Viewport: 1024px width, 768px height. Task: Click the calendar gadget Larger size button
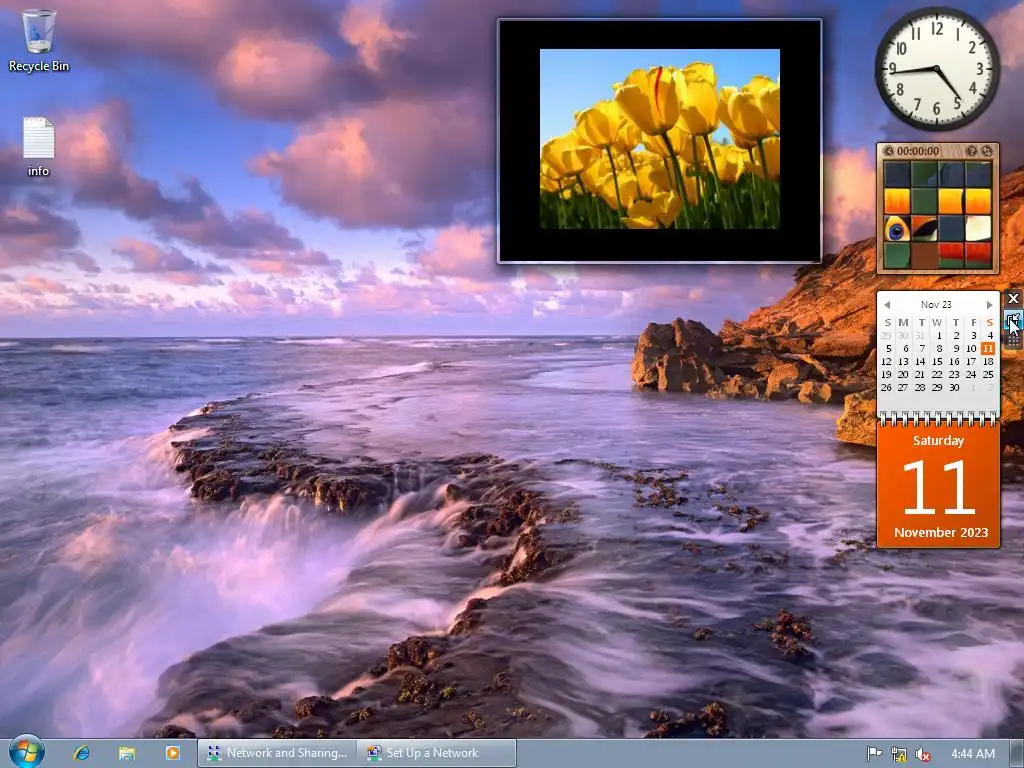tap(1013, 319)
